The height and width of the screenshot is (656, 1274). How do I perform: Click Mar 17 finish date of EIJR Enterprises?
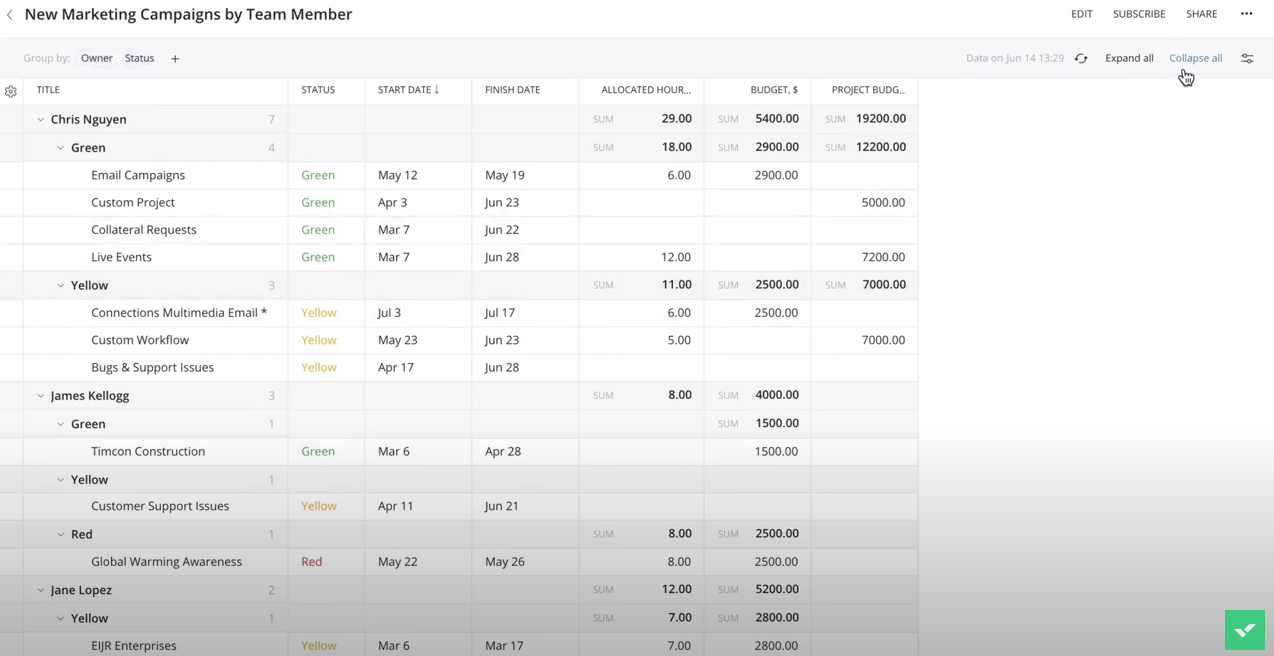[x=504, y=646]
